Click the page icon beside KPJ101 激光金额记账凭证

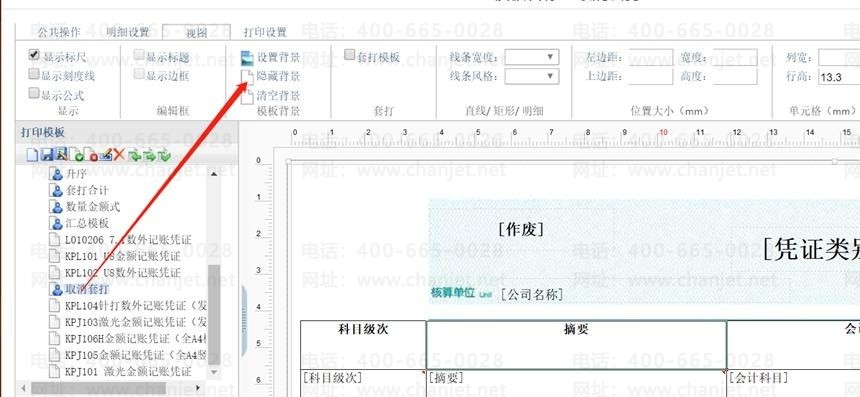click(x=54, y=371)
